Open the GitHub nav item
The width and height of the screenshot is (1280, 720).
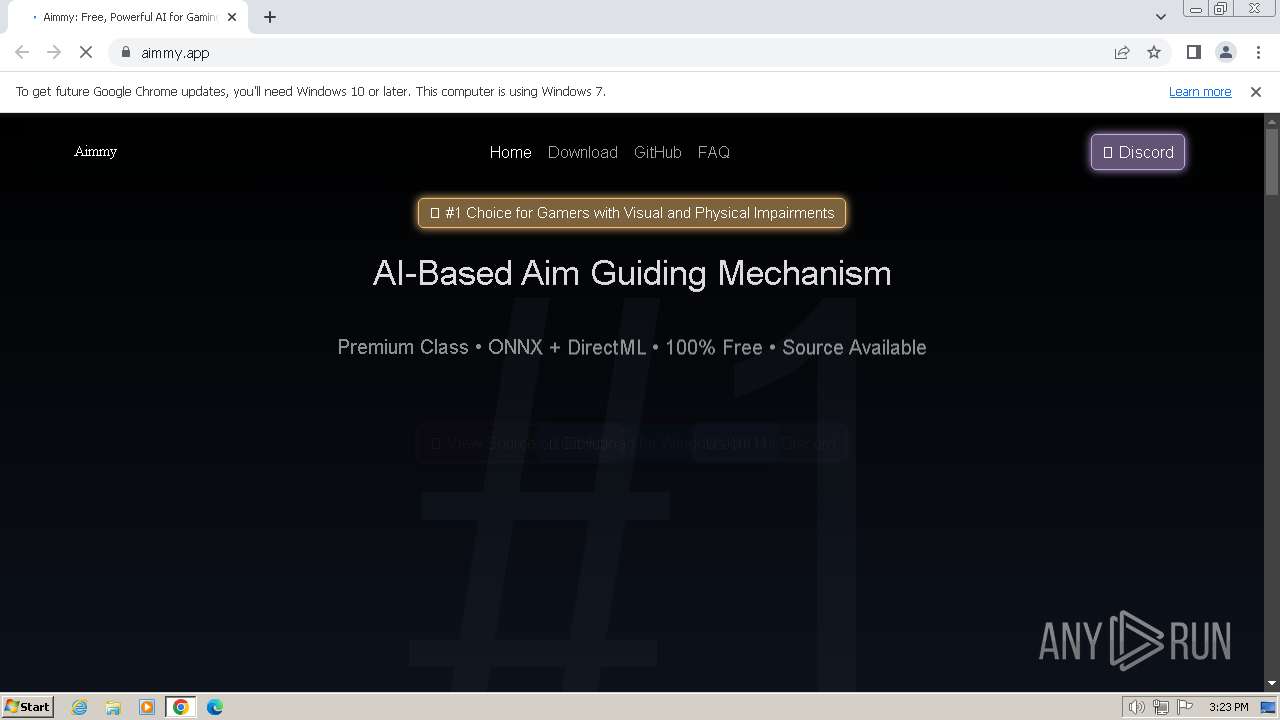click(658, 152)
